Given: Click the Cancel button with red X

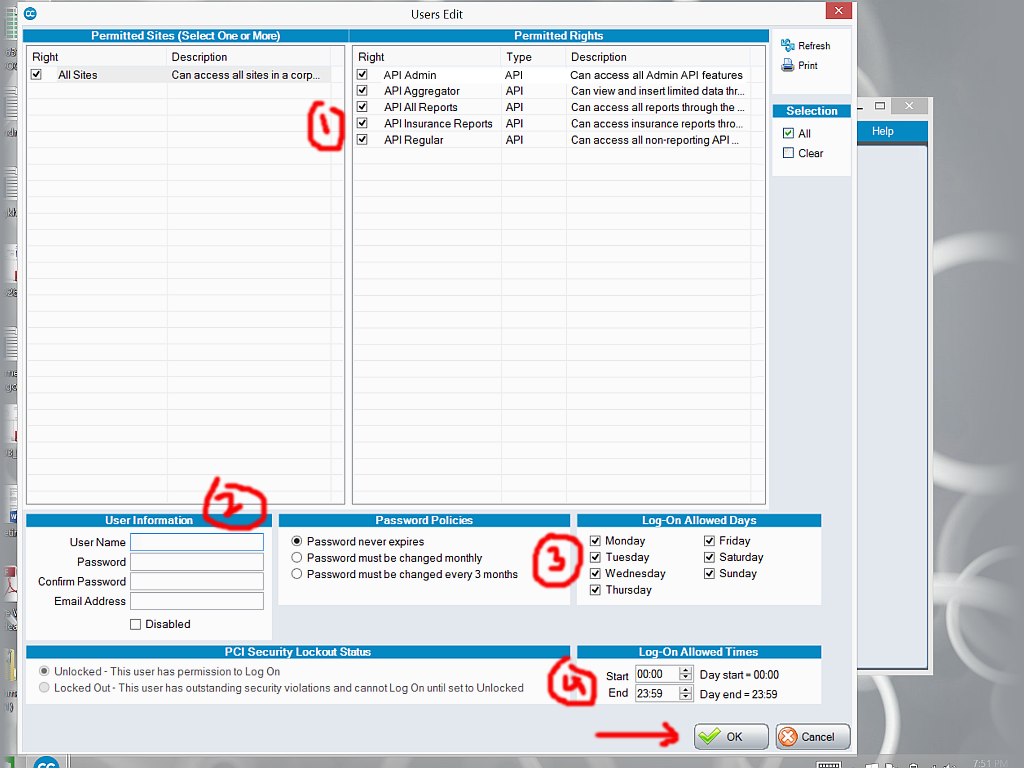Looking at the screenshot, I should click(812, 737).
